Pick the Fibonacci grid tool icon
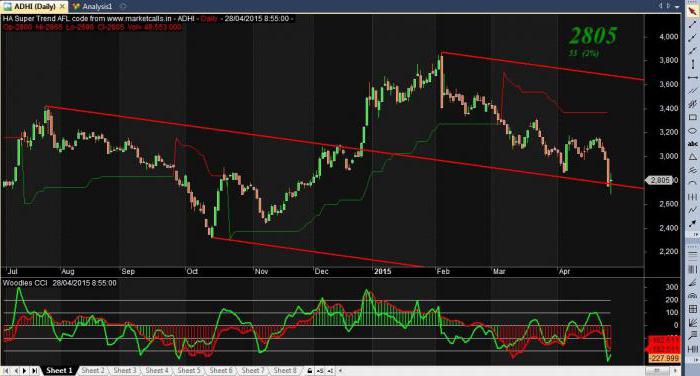Image resolution: width=700 pixels, height=376 pixels. [x=692, y=309]
